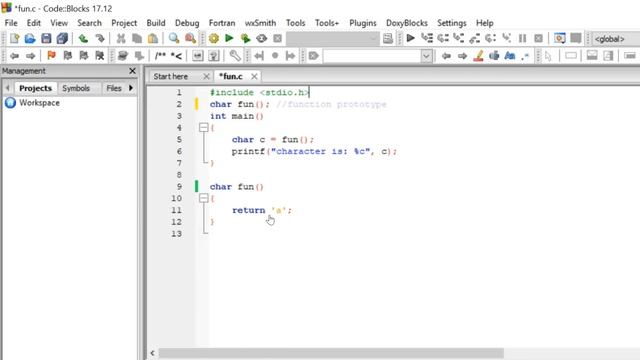Open the search text combo dropdown arrow

426,56
